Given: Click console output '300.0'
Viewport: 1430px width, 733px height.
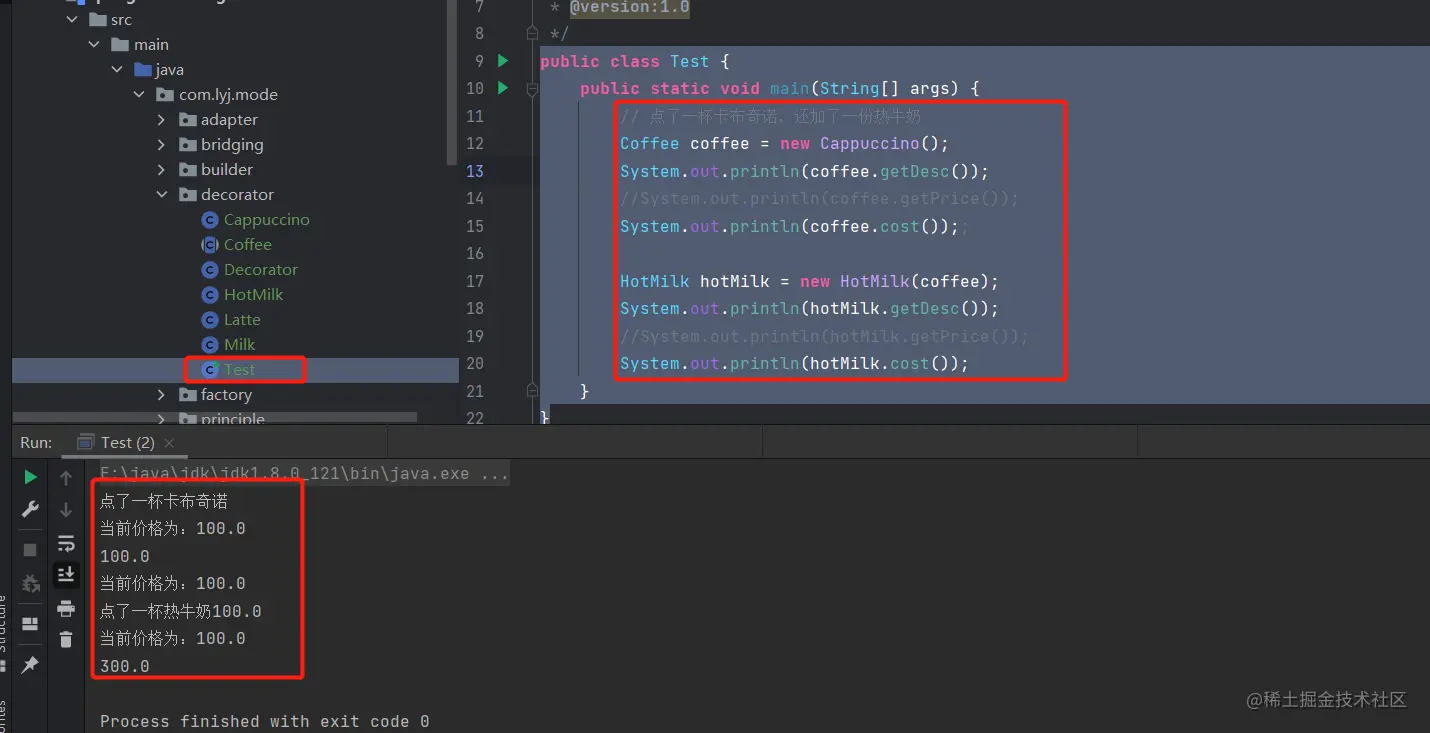Looking at the screenshot, I should pos(125,666).
